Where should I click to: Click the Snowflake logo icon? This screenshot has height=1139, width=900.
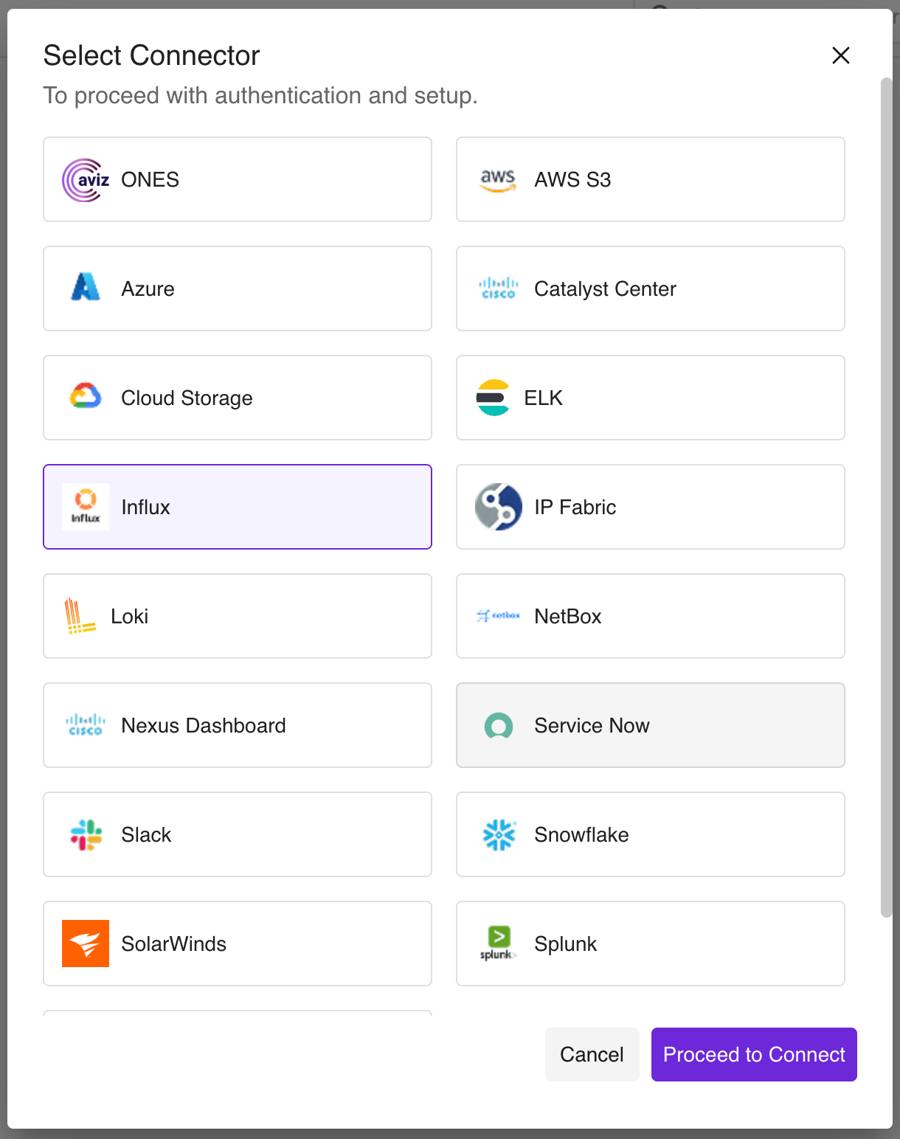coord(498,834)
